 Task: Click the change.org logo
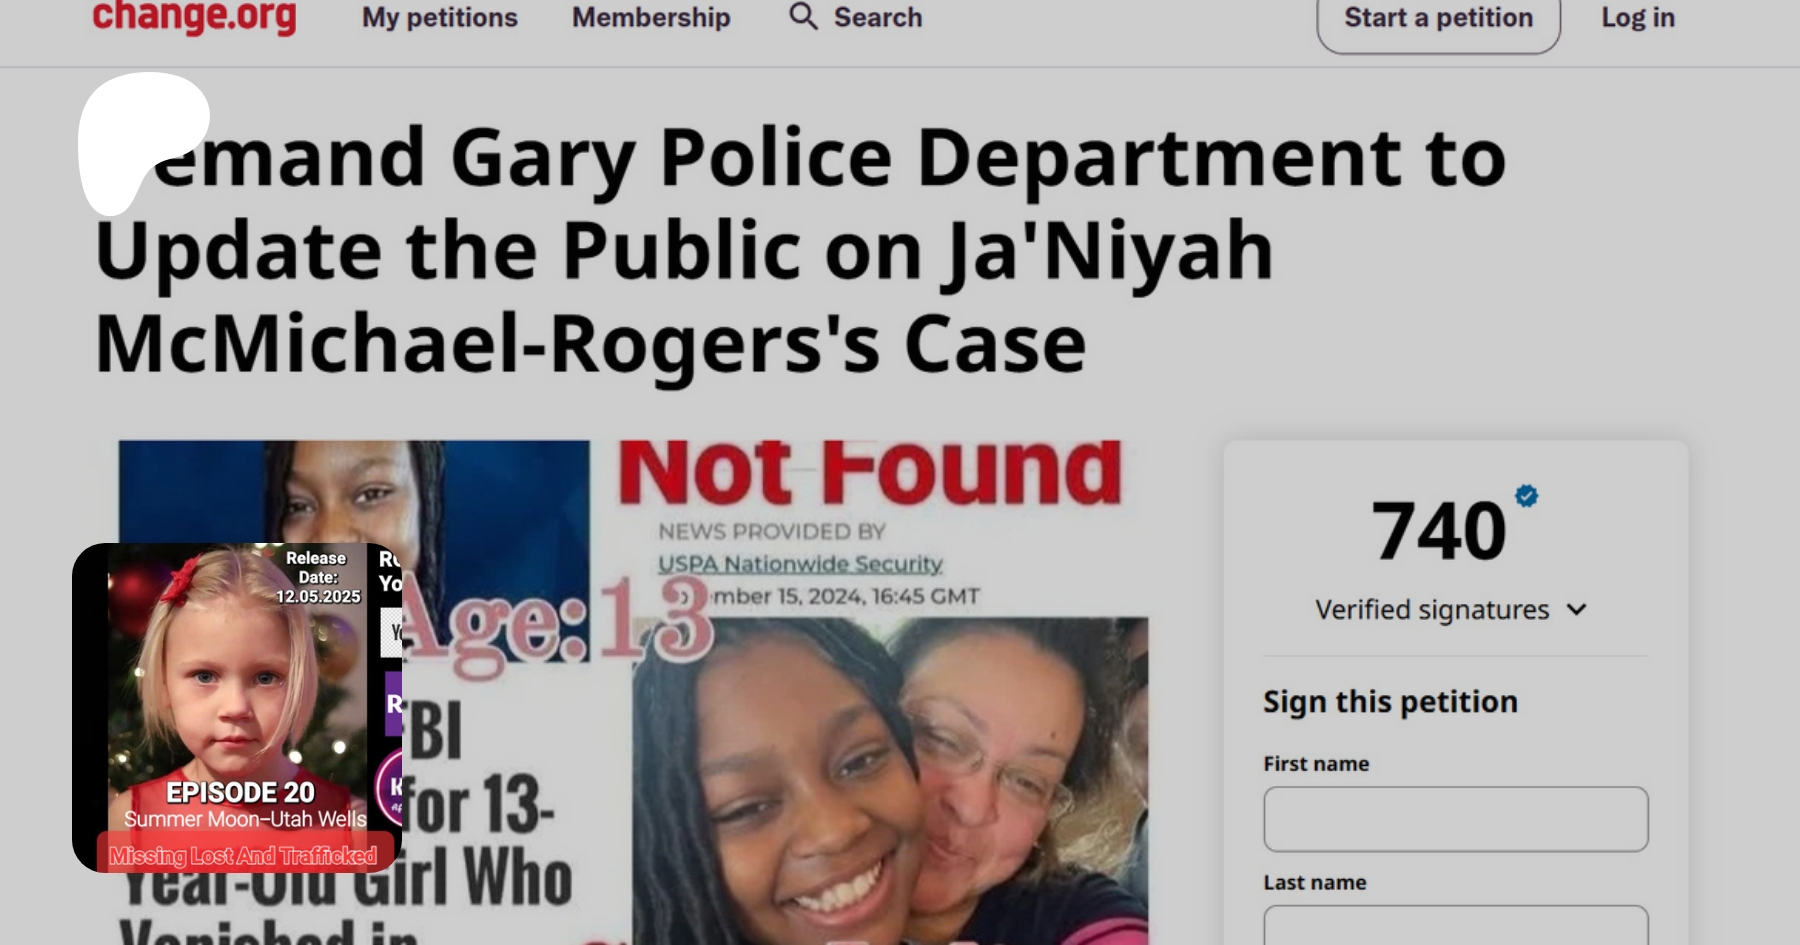(x=194, y=17)
